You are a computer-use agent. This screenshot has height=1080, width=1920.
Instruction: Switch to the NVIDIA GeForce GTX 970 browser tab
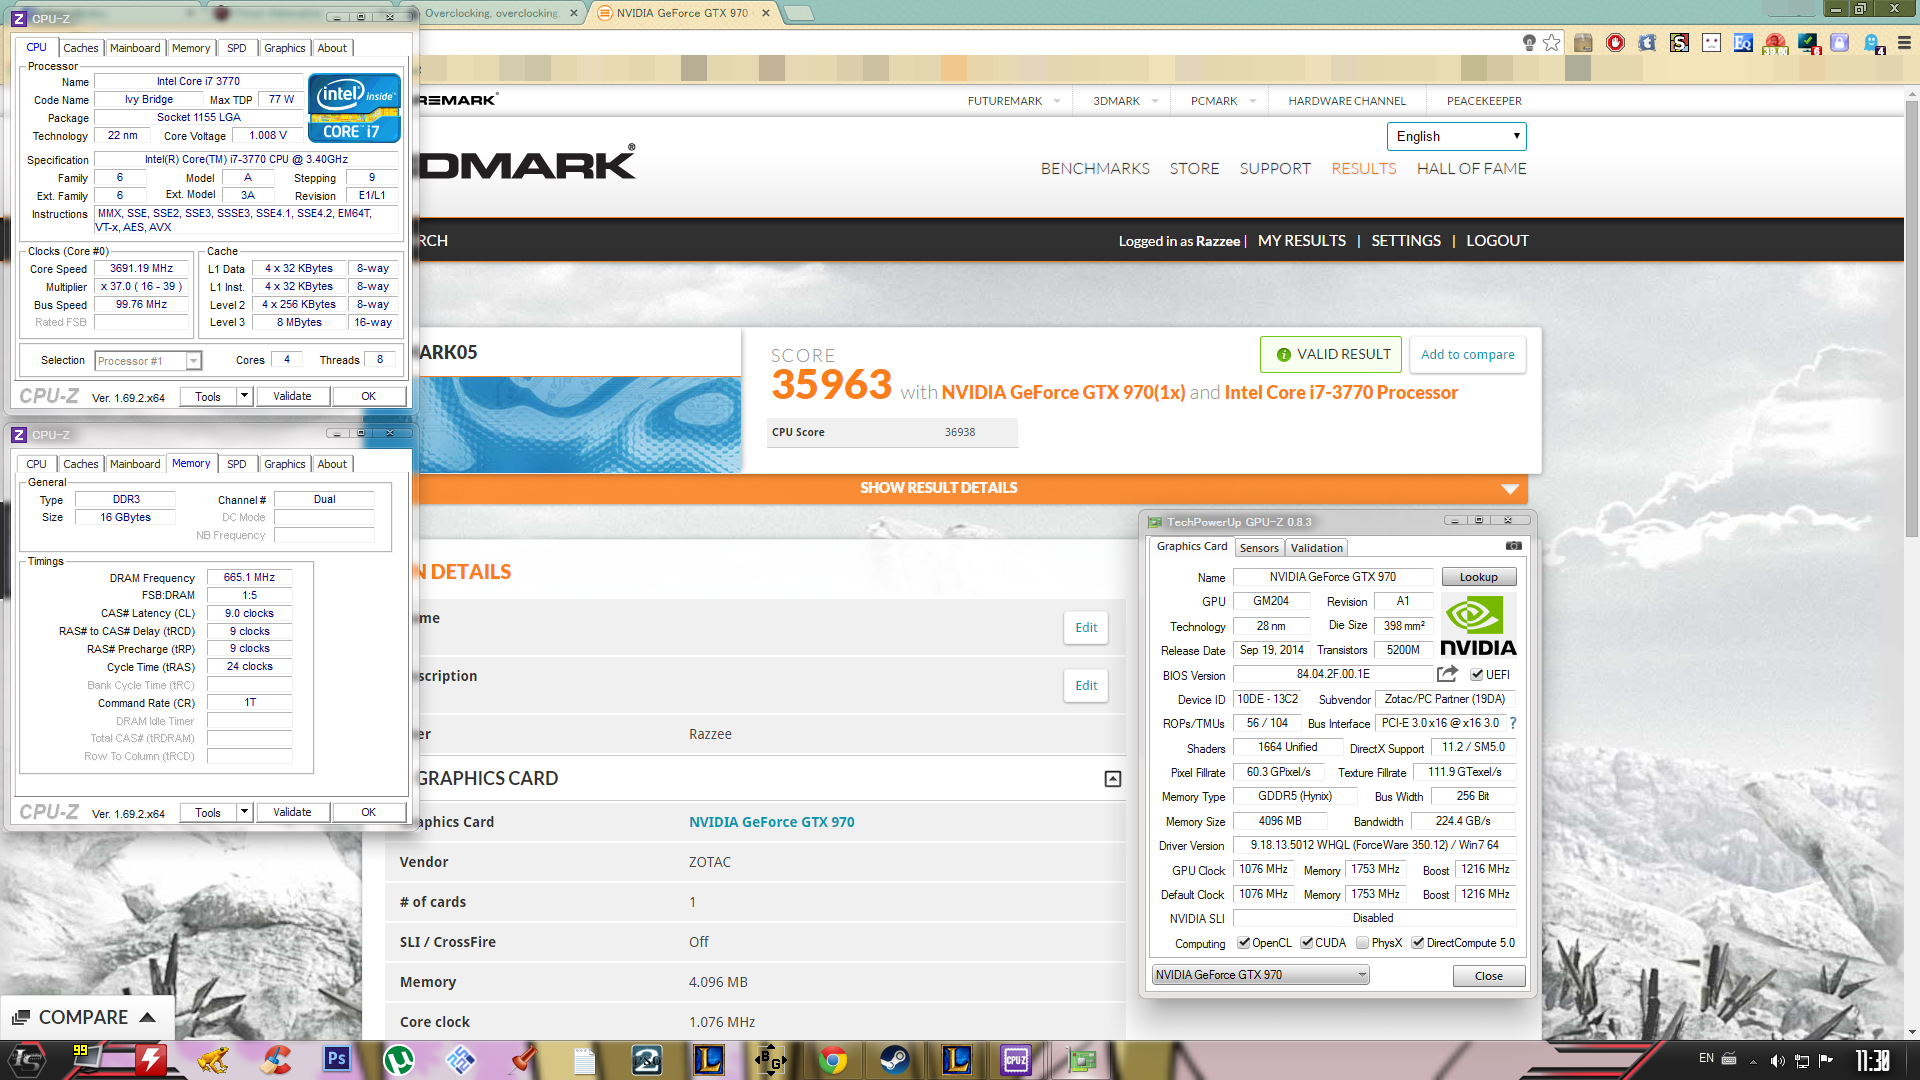coord(683,13)
